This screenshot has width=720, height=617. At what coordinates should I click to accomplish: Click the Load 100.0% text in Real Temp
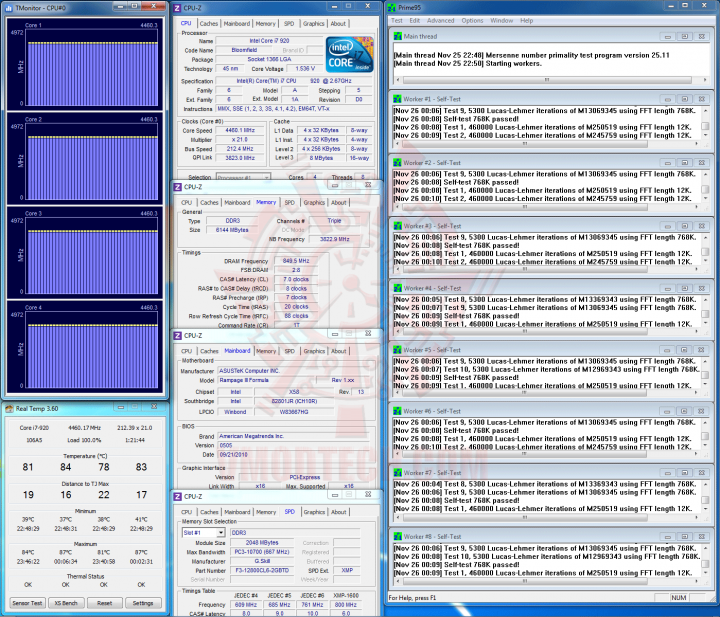[x=84, y=440]
